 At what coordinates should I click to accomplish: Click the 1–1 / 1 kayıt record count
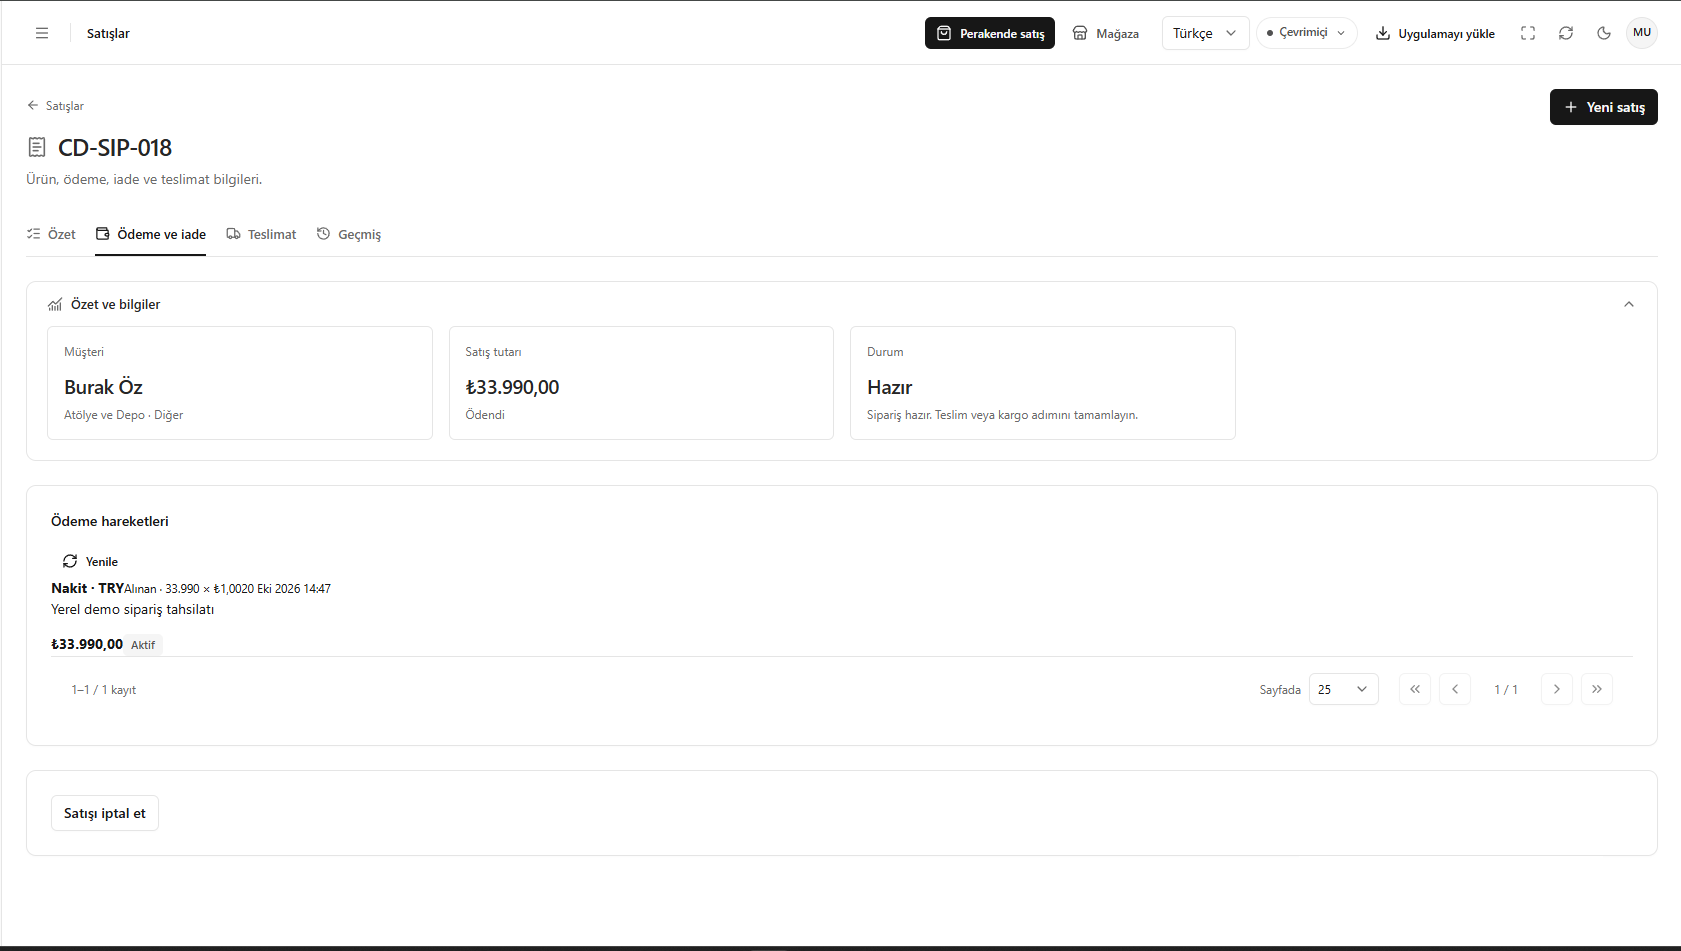point(103,690)
